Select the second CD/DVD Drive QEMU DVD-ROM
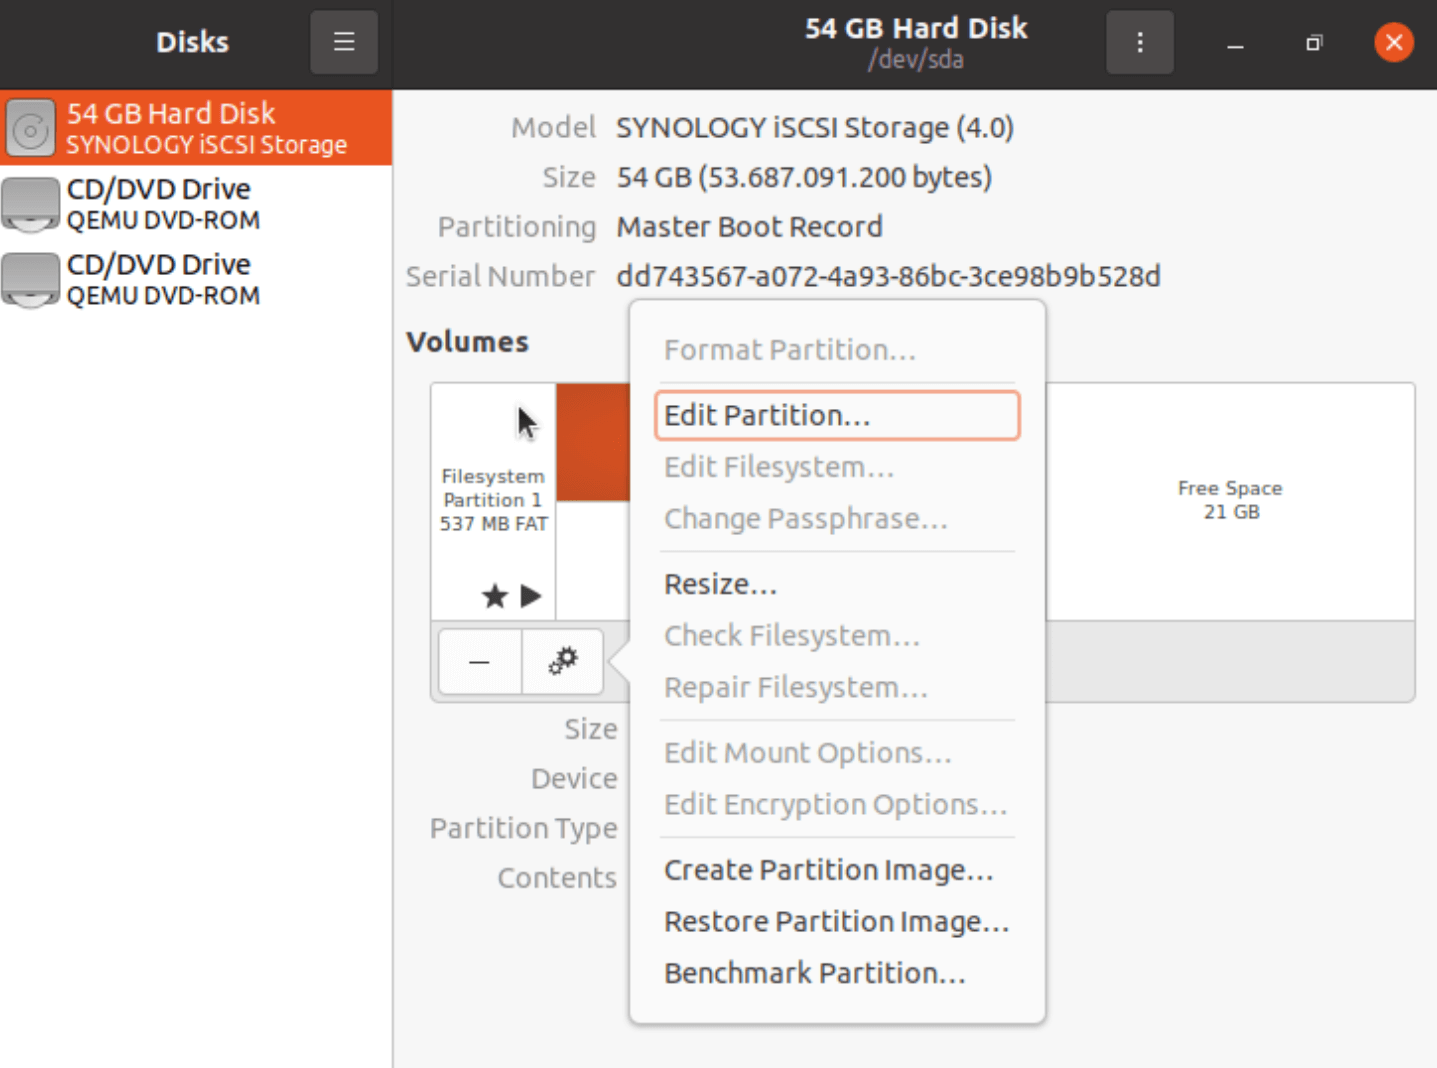Viewport: 1437px width, 1068px height. tap(196, 279)
